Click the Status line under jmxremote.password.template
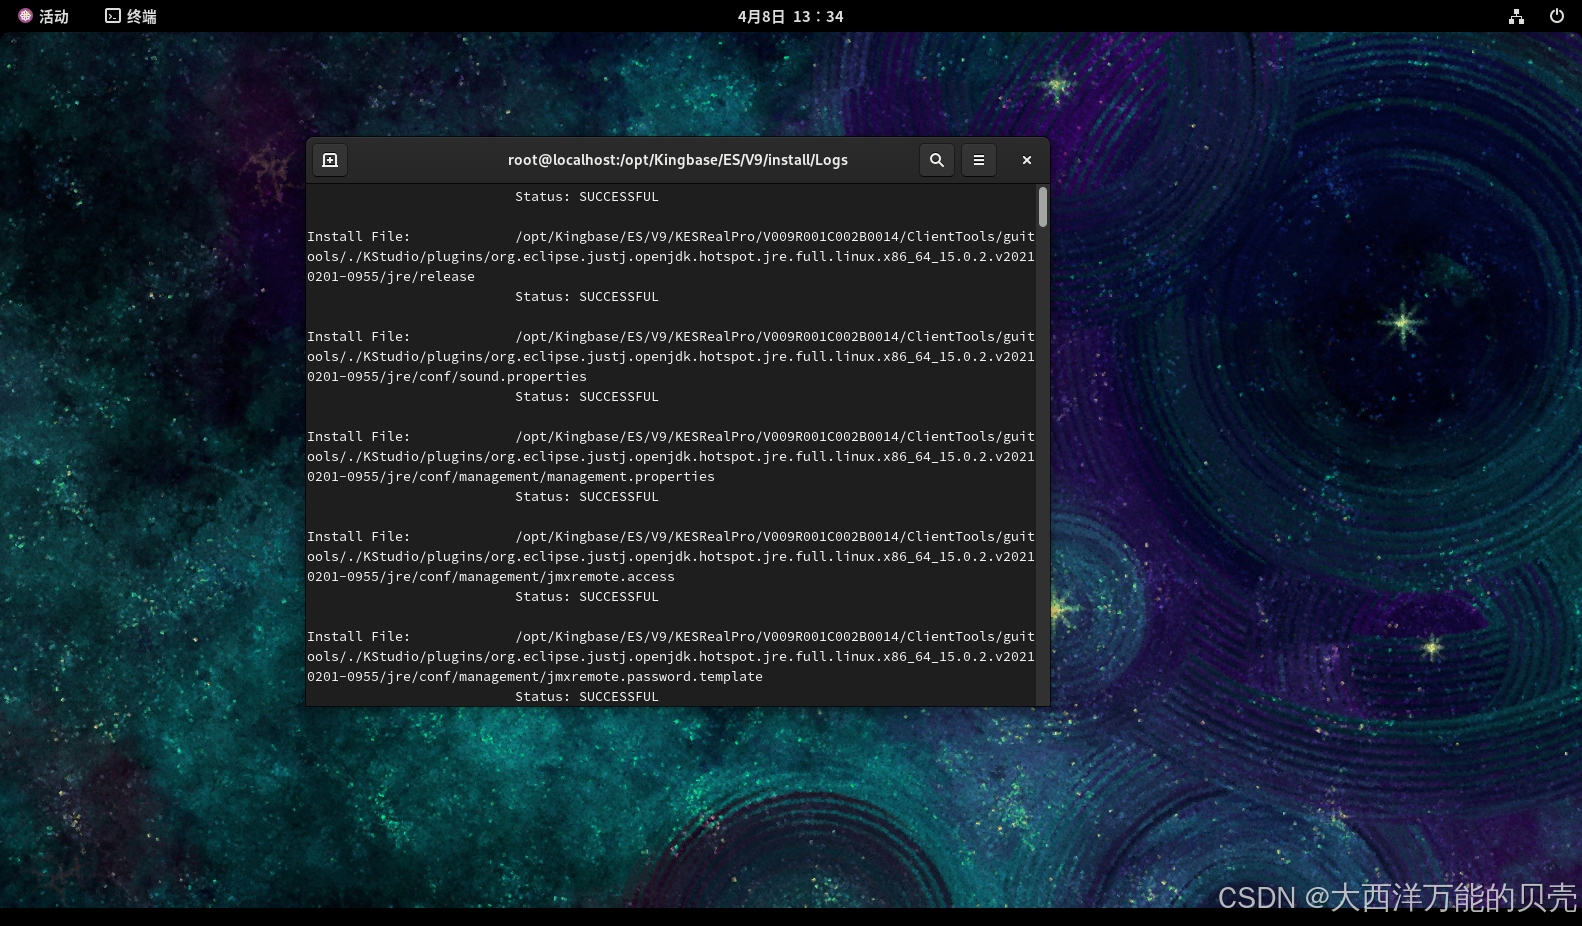The width and height of the screenshot is (1582, 926). (x=587, y=697)
